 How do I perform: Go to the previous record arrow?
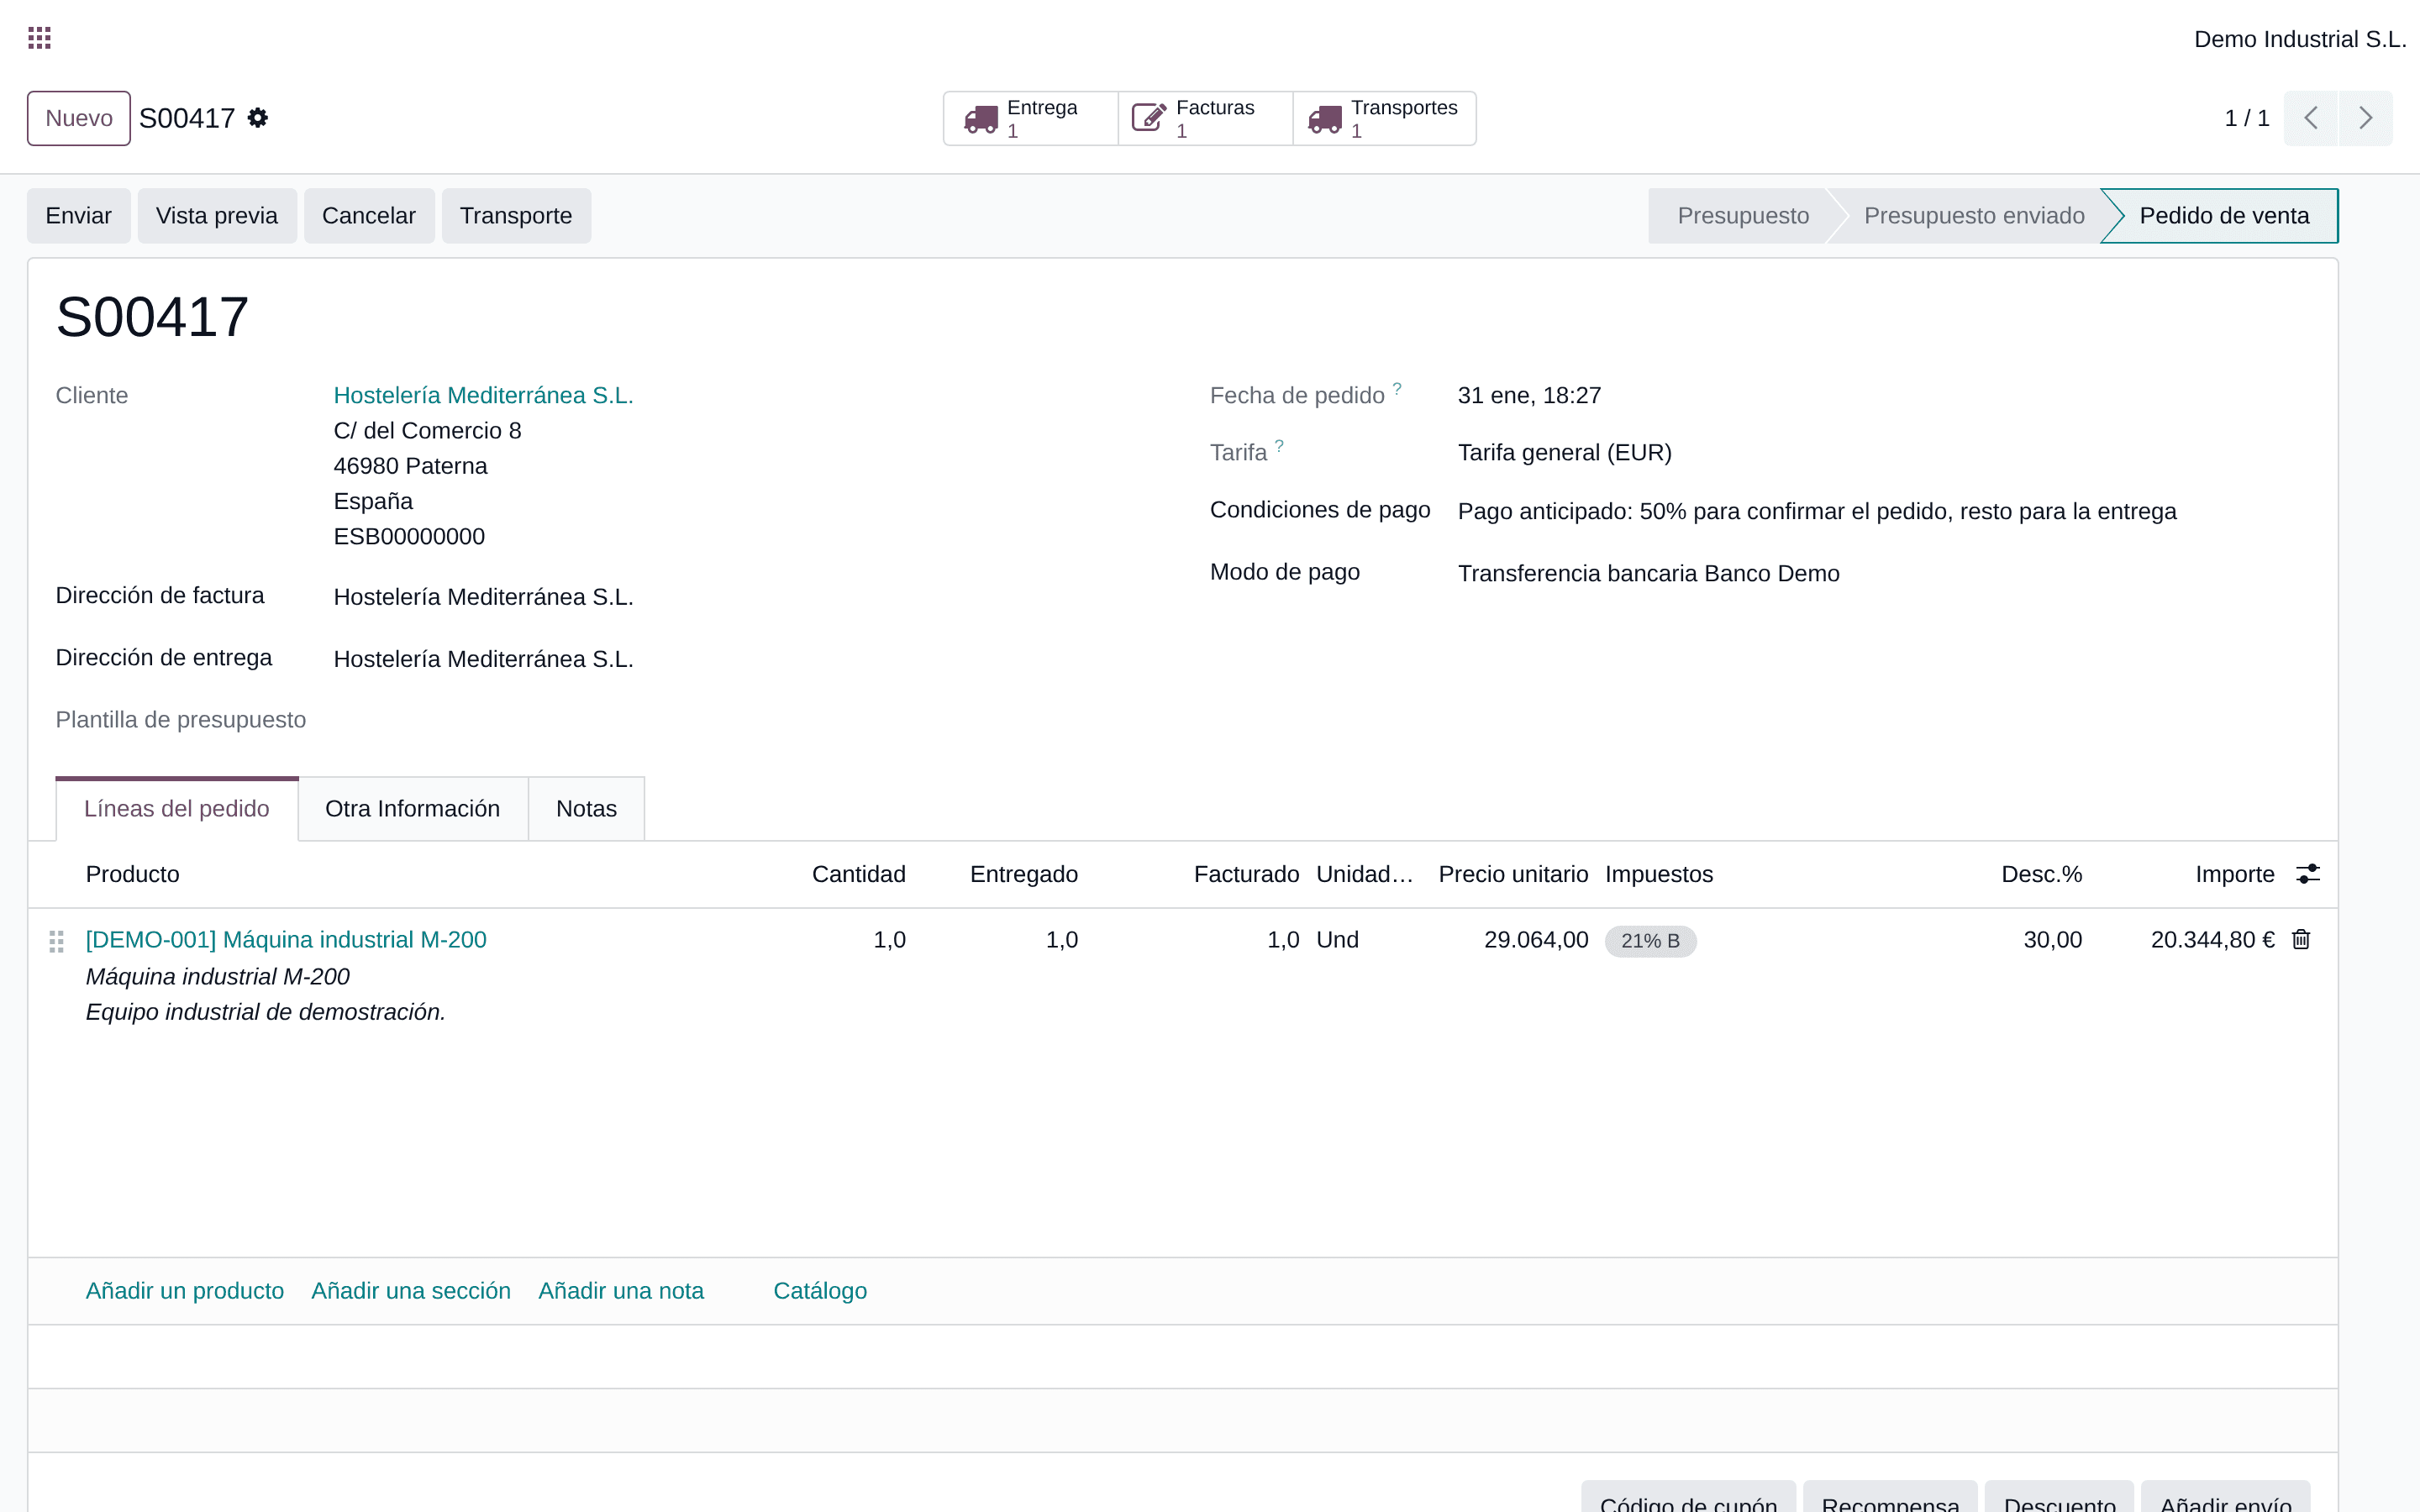pyautogui.click(x=2310, y=118)
